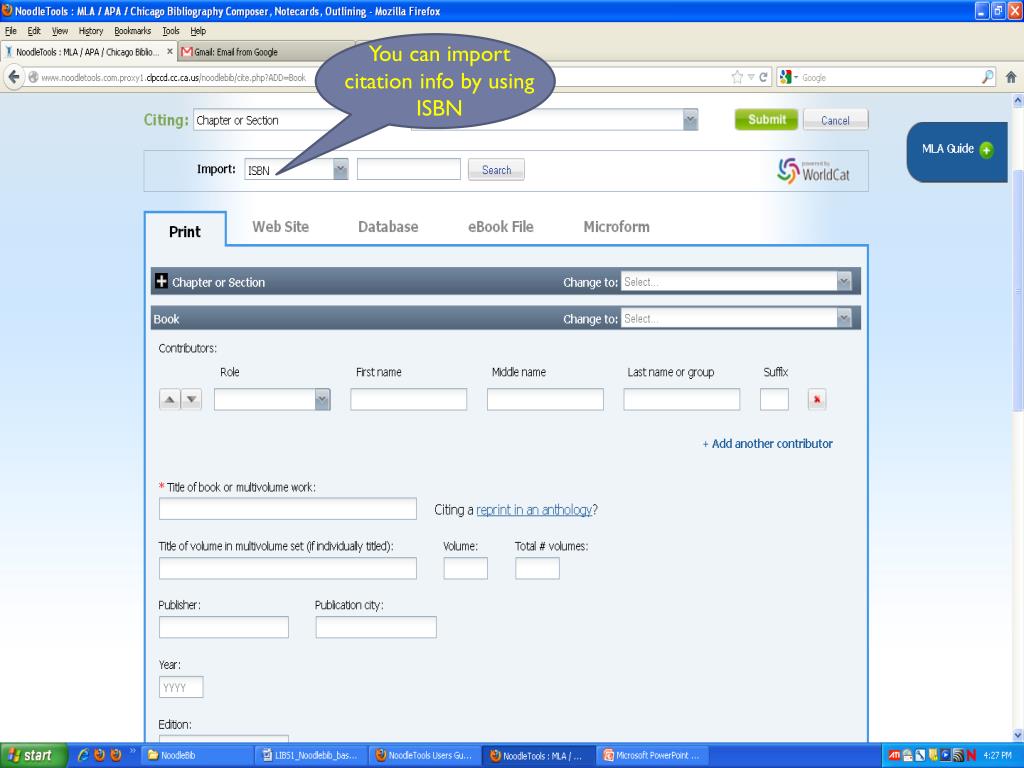Screen dimensions: 1024x768
Task: Open the MLA Guide panel
Action: coord(956,150)
